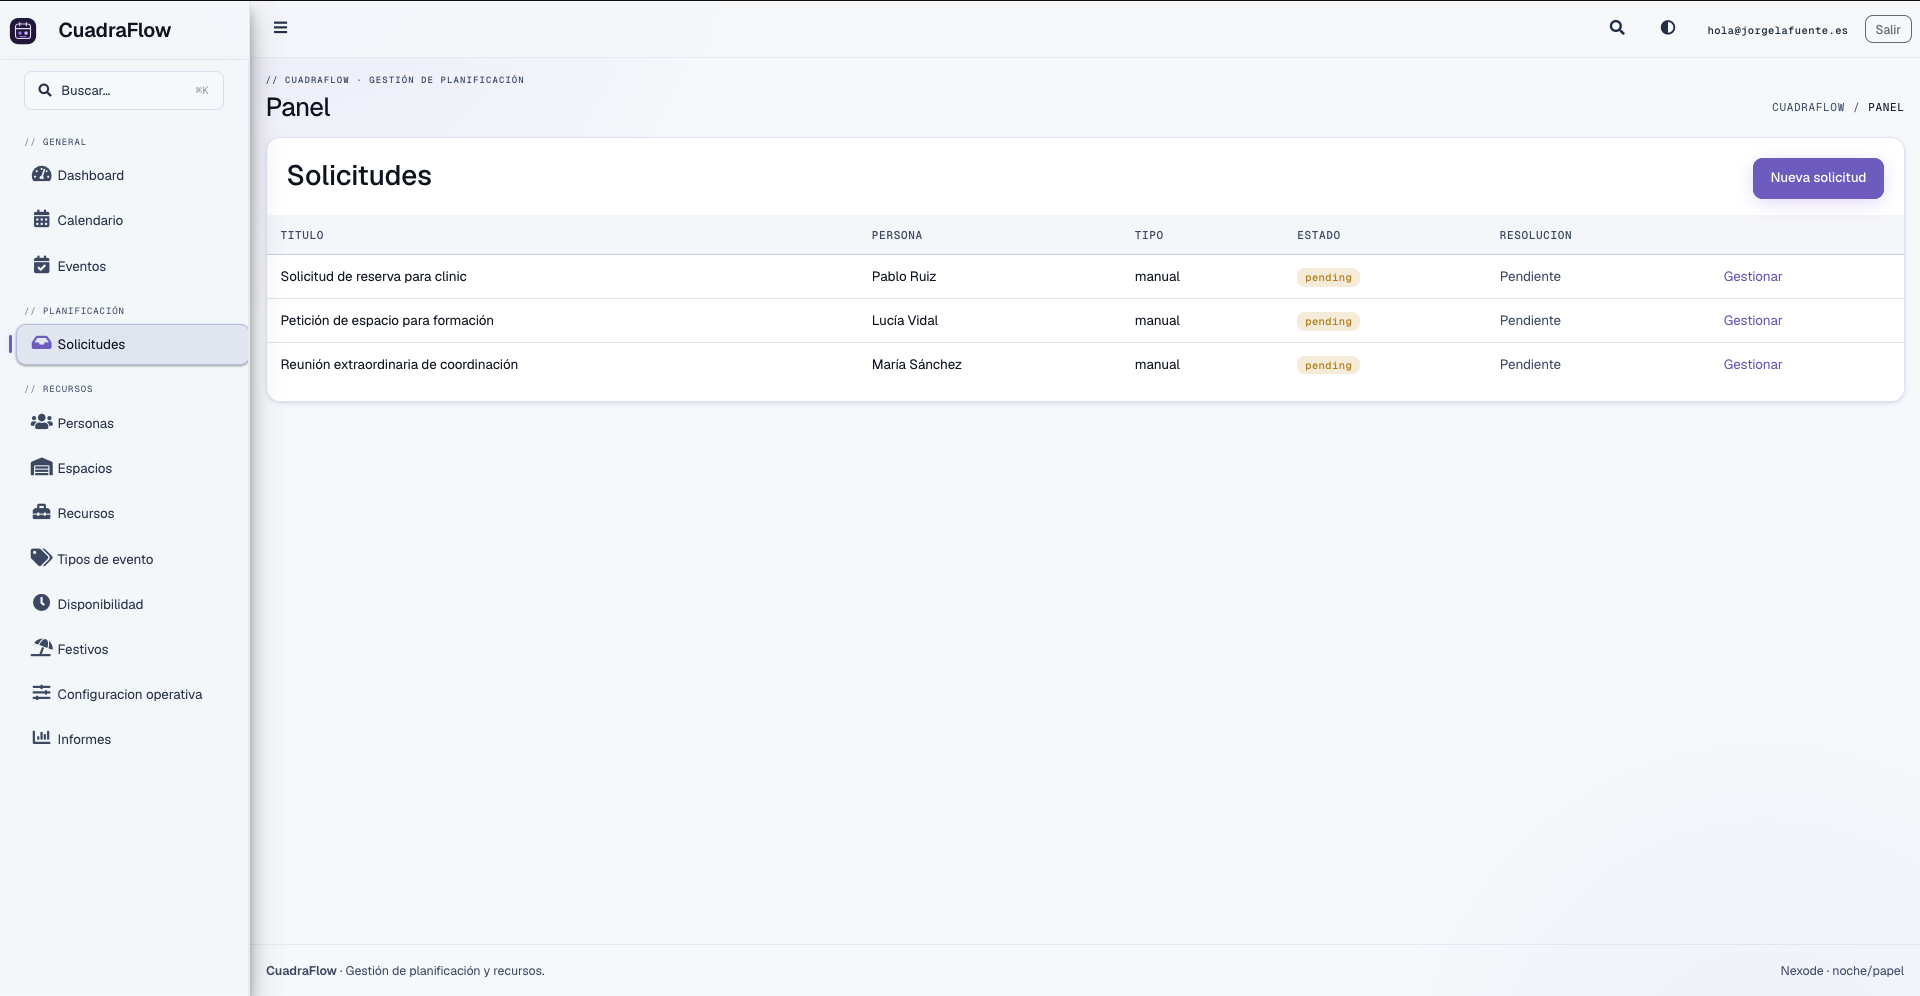The height and width of the screenshot is (996, 1920).
Task: Open search via top magnifier icon
Action: [1617, 28]
